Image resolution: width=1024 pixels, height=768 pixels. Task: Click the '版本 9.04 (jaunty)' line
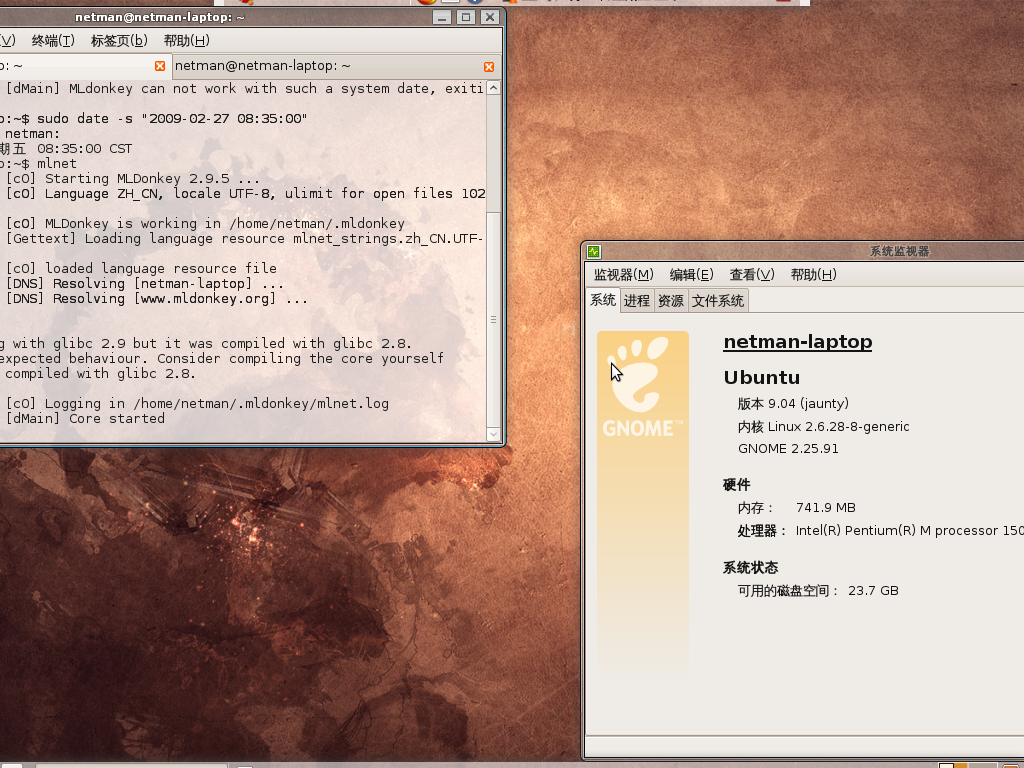tap(793, 404)
